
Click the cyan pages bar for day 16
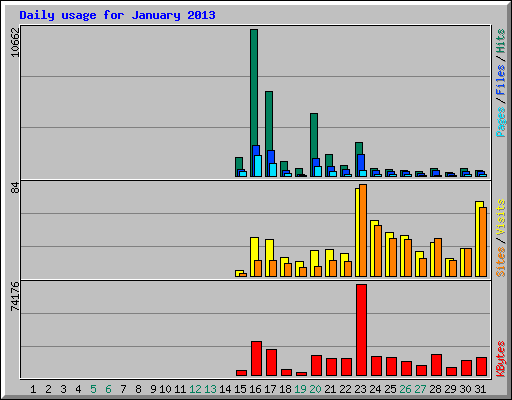pyautogui.click(x=258, y=166)
